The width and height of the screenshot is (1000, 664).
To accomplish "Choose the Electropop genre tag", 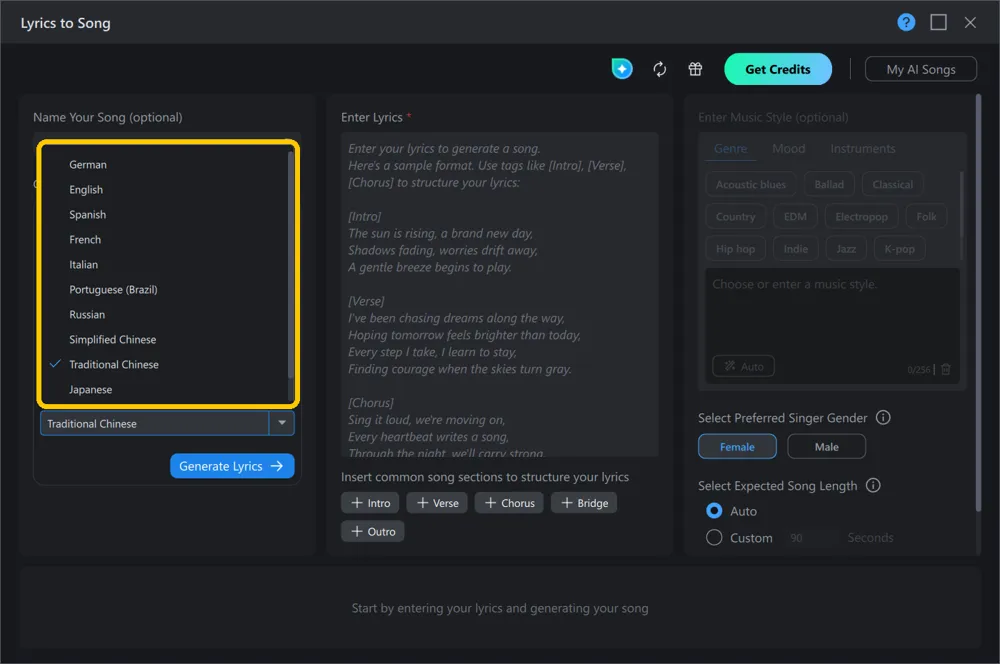I will point(861,217).
